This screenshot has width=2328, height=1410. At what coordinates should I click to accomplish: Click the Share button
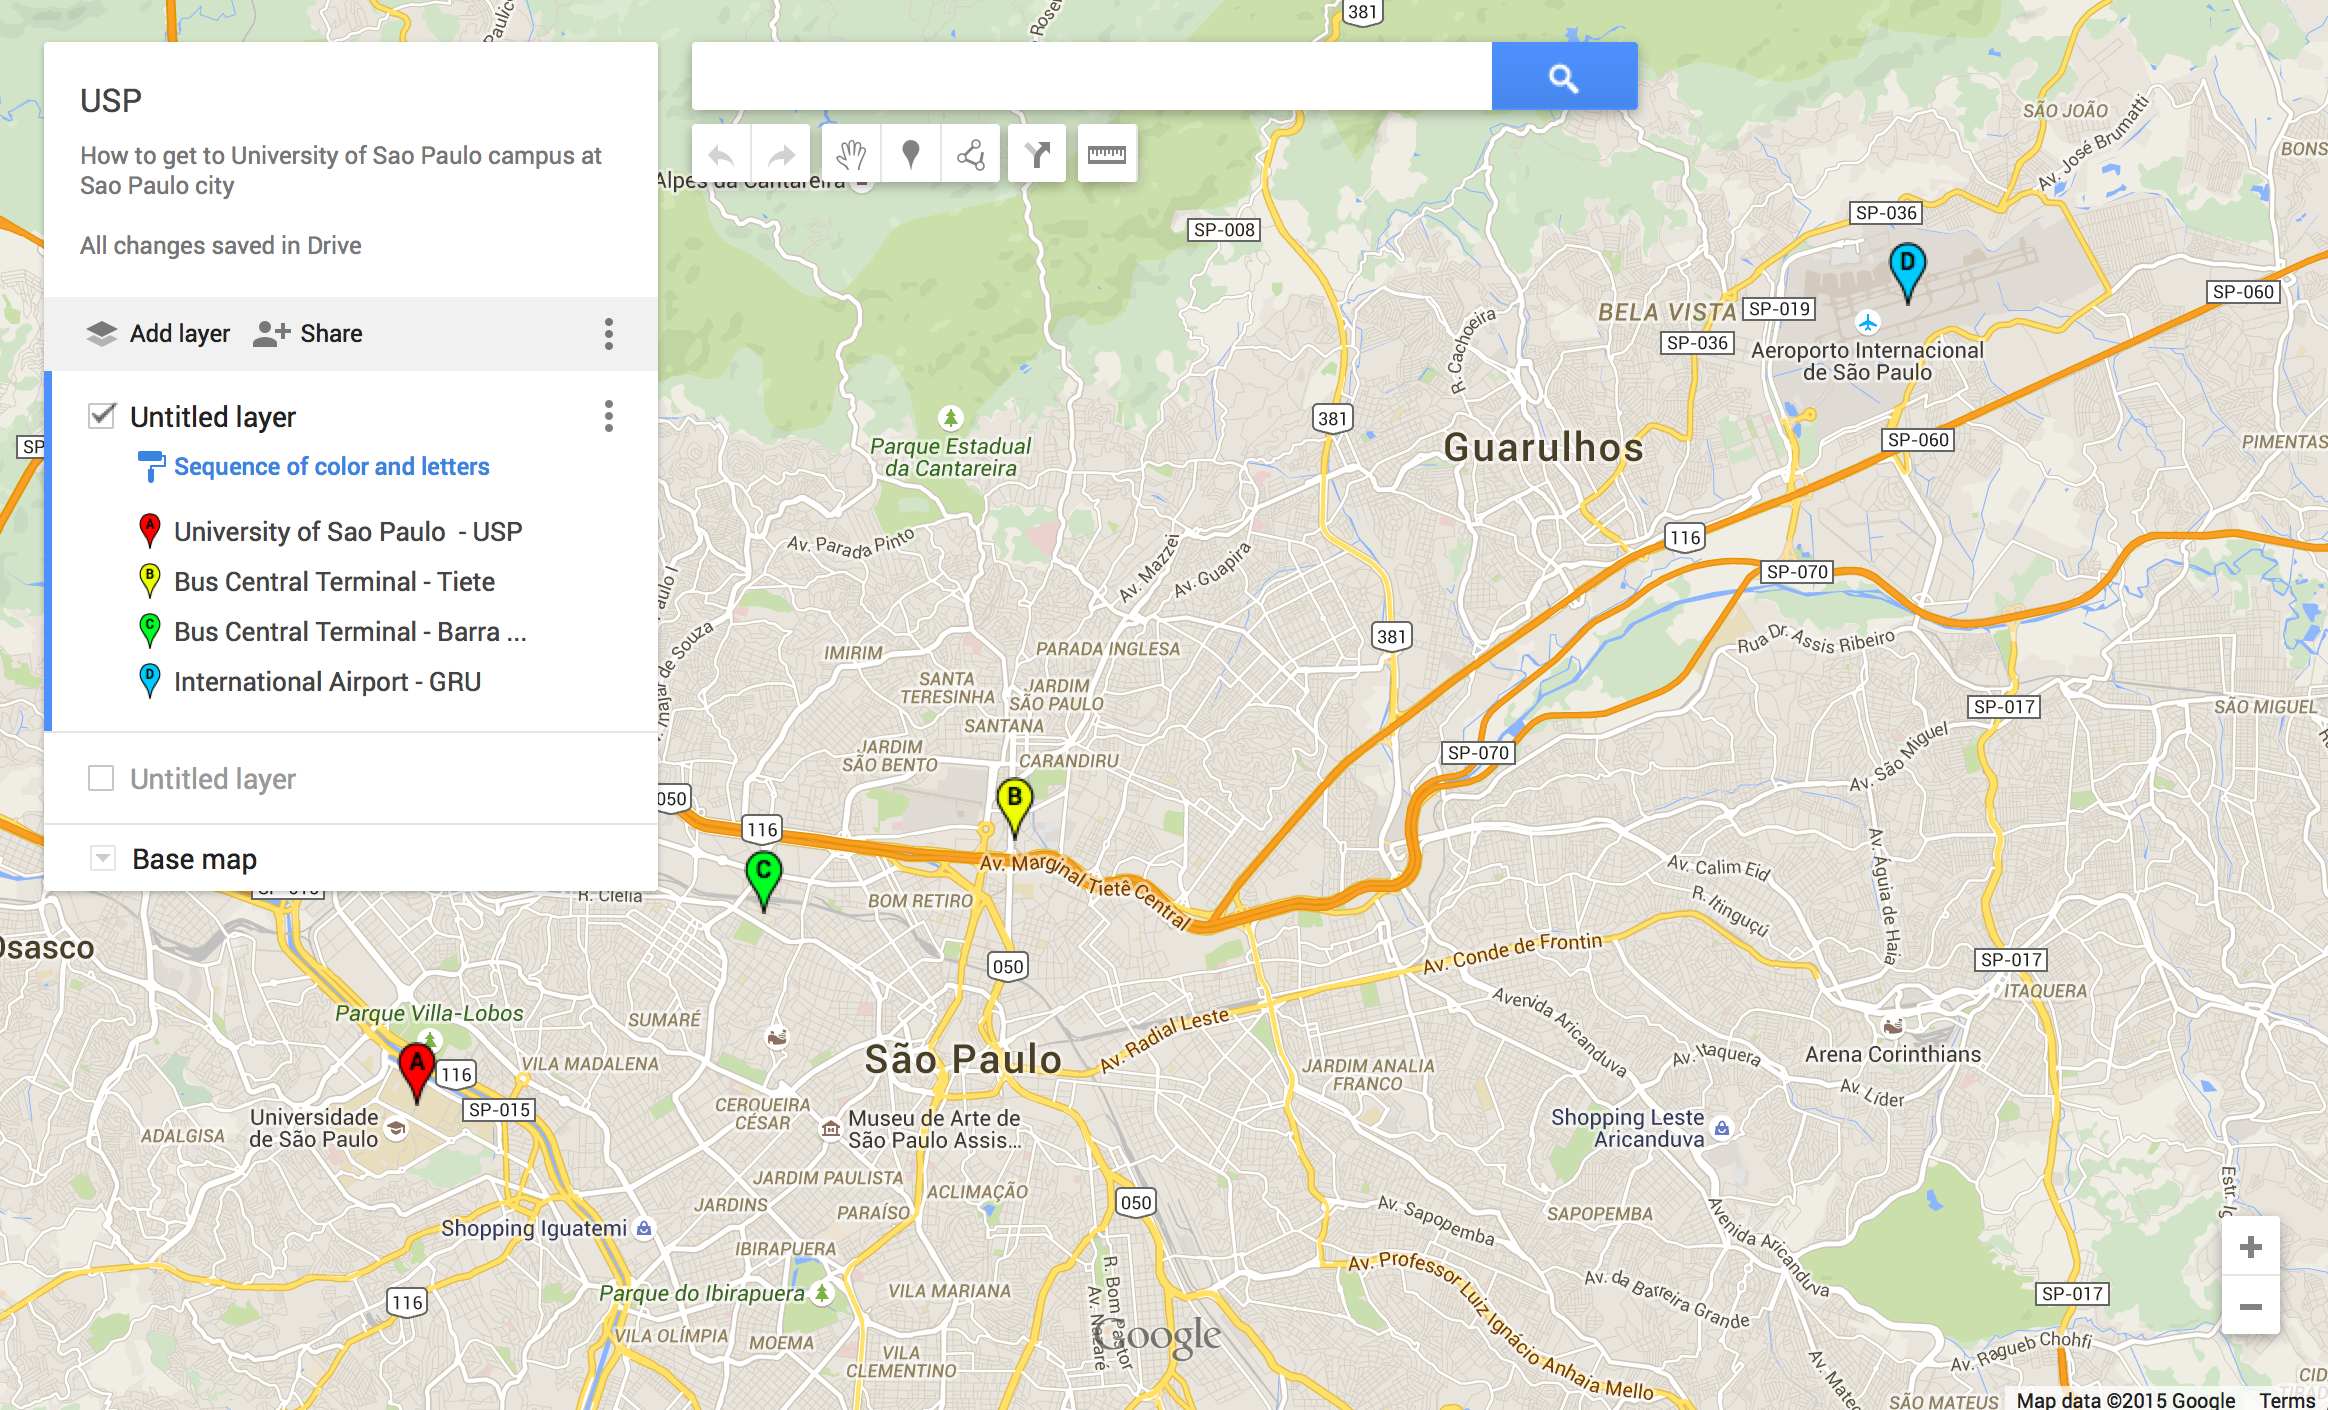(x=308, y=333)
